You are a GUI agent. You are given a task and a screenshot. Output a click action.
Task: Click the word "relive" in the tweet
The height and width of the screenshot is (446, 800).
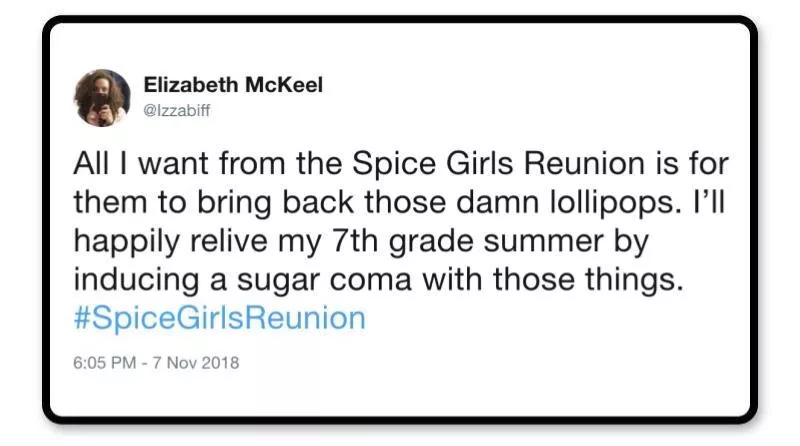click(237, 241)
